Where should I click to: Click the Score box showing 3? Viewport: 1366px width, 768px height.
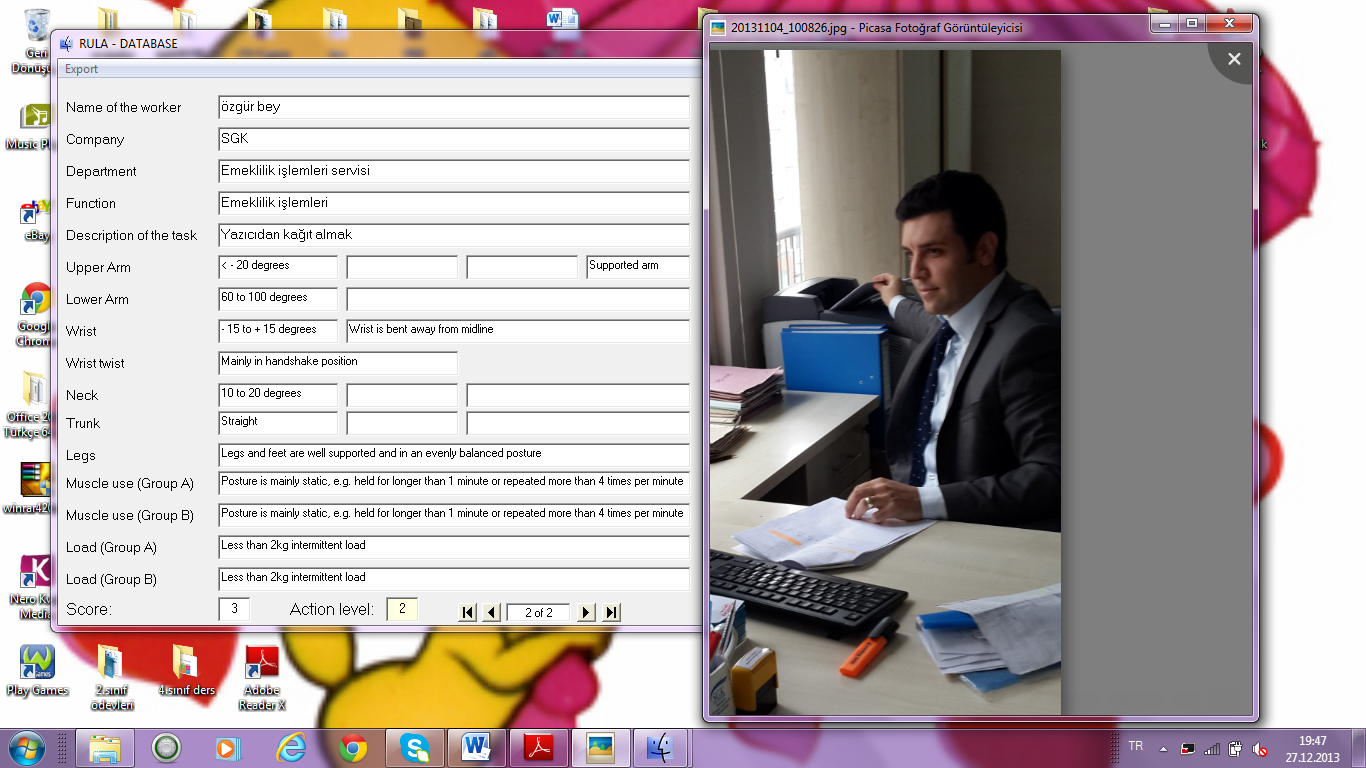234,609
